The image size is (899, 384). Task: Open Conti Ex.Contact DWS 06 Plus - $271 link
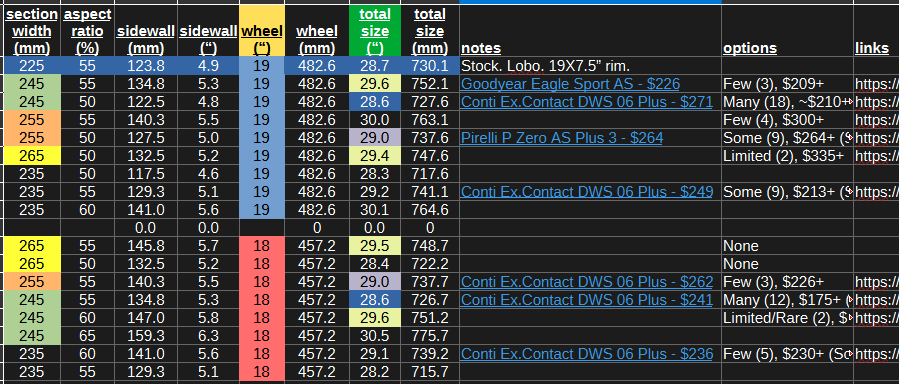[x=587, y=102]
